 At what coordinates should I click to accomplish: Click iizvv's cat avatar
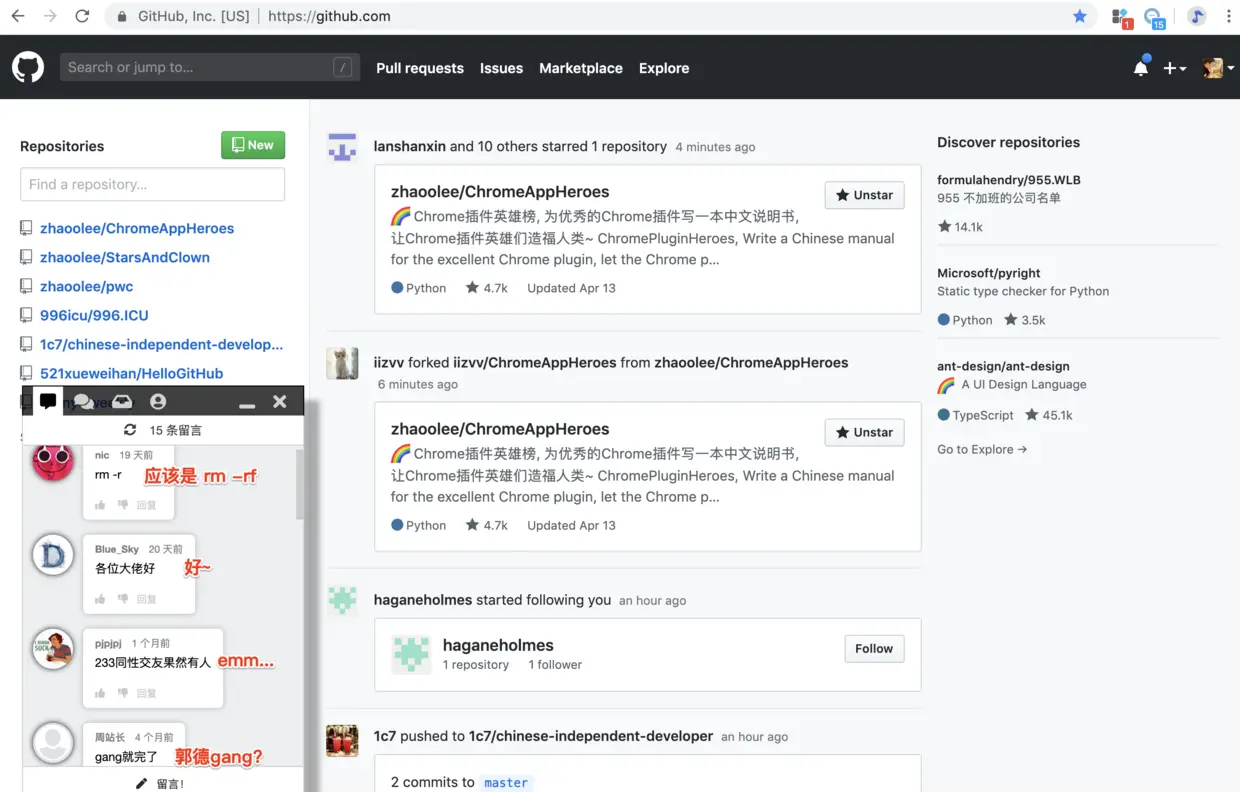click(x=342, y=363)
